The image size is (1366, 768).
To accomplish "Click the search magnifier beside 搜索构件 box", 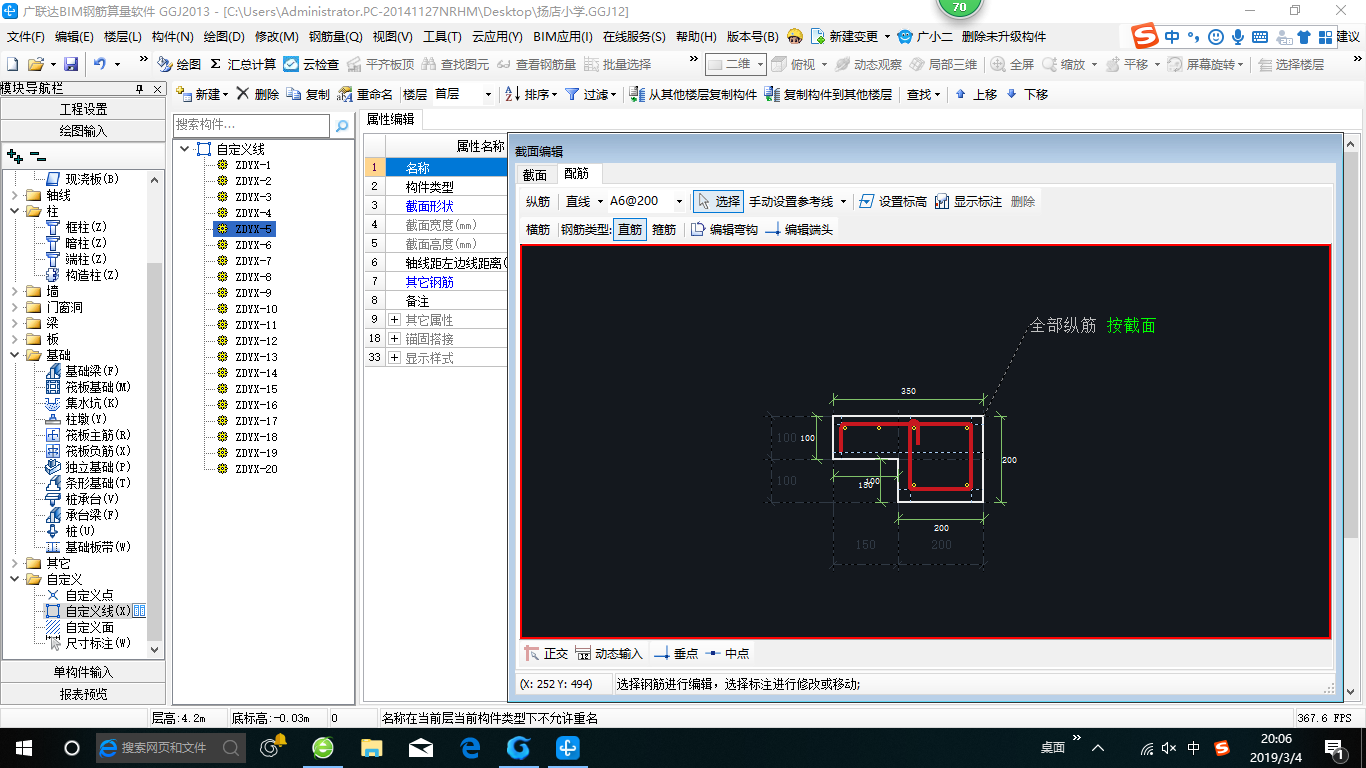I will tap(342, 126).
